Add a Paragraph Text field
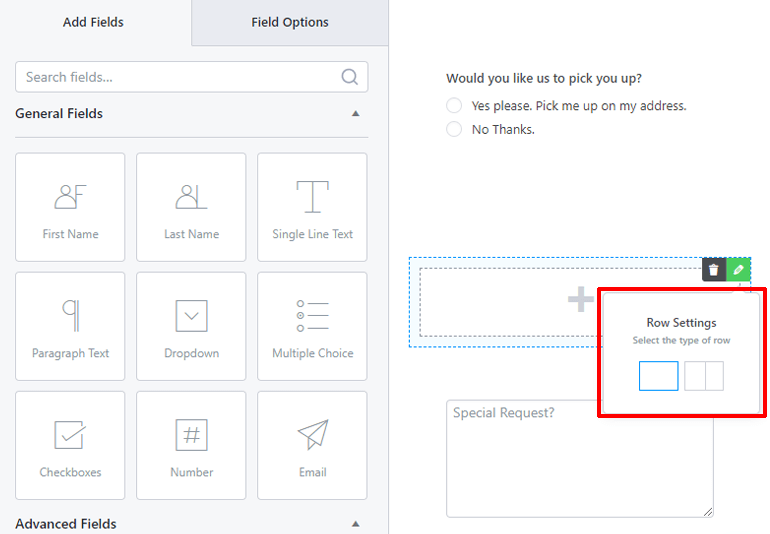 (x=70, y=326)
